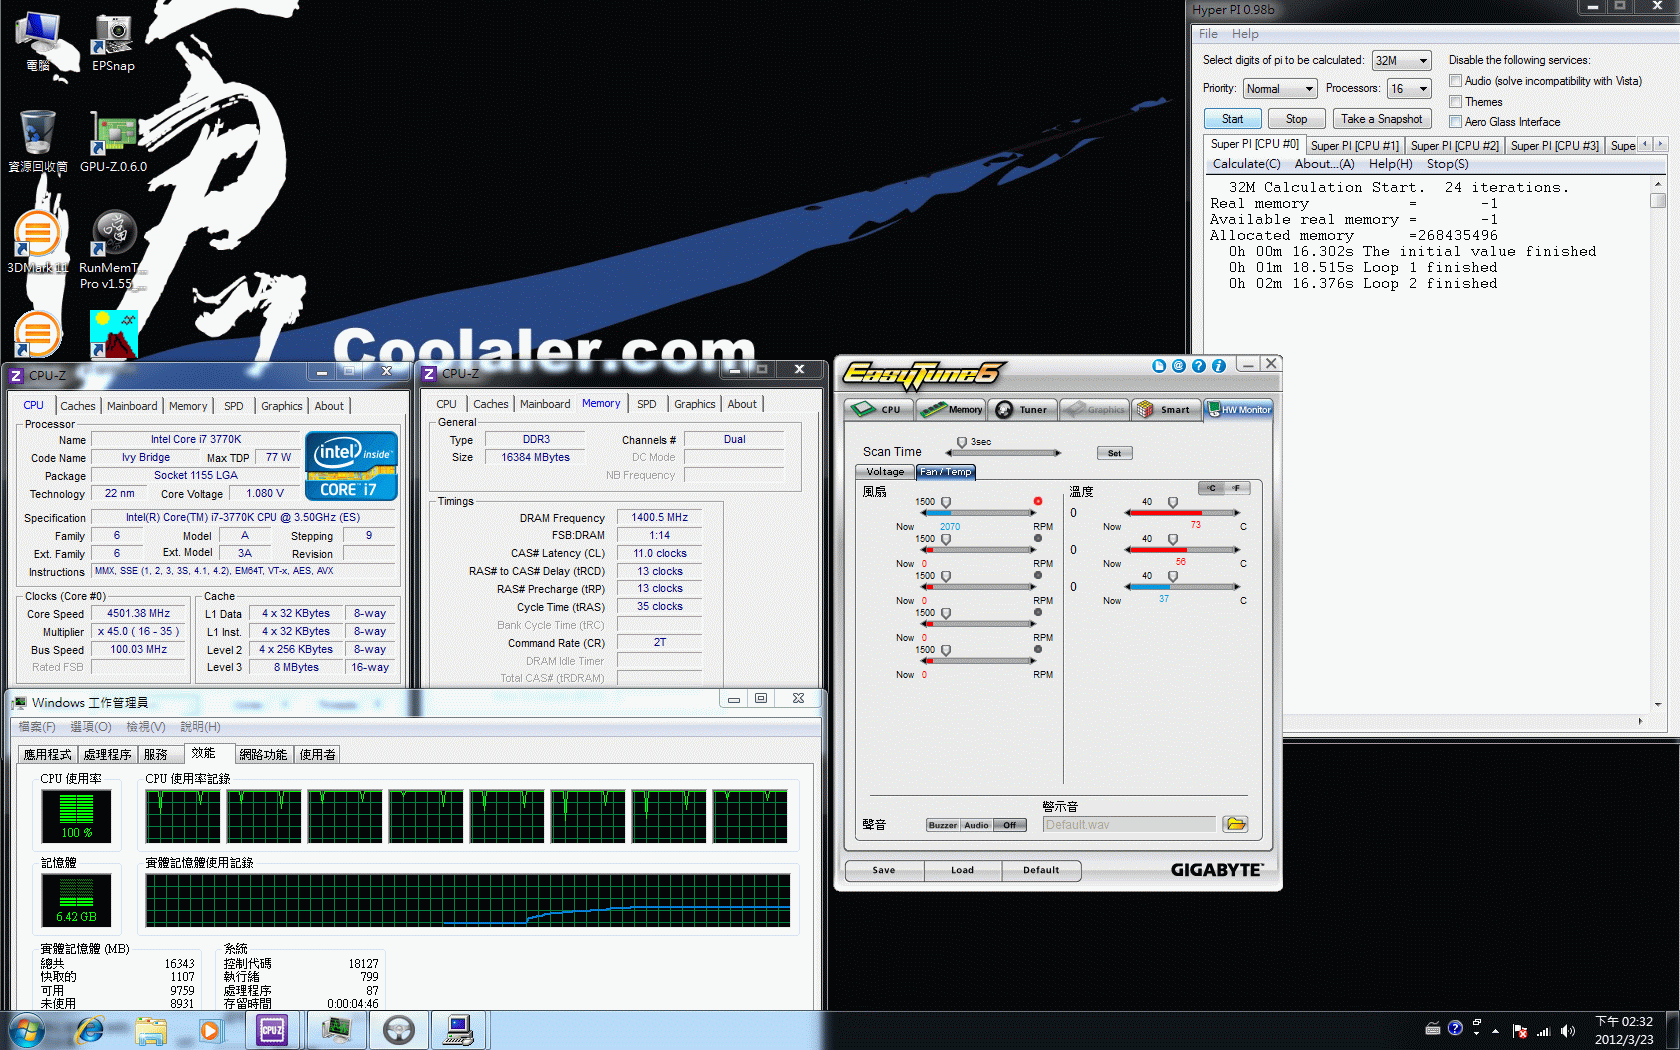
Task: Open the Recycle Bin desktop icon
Action: [x=38, y=141]
